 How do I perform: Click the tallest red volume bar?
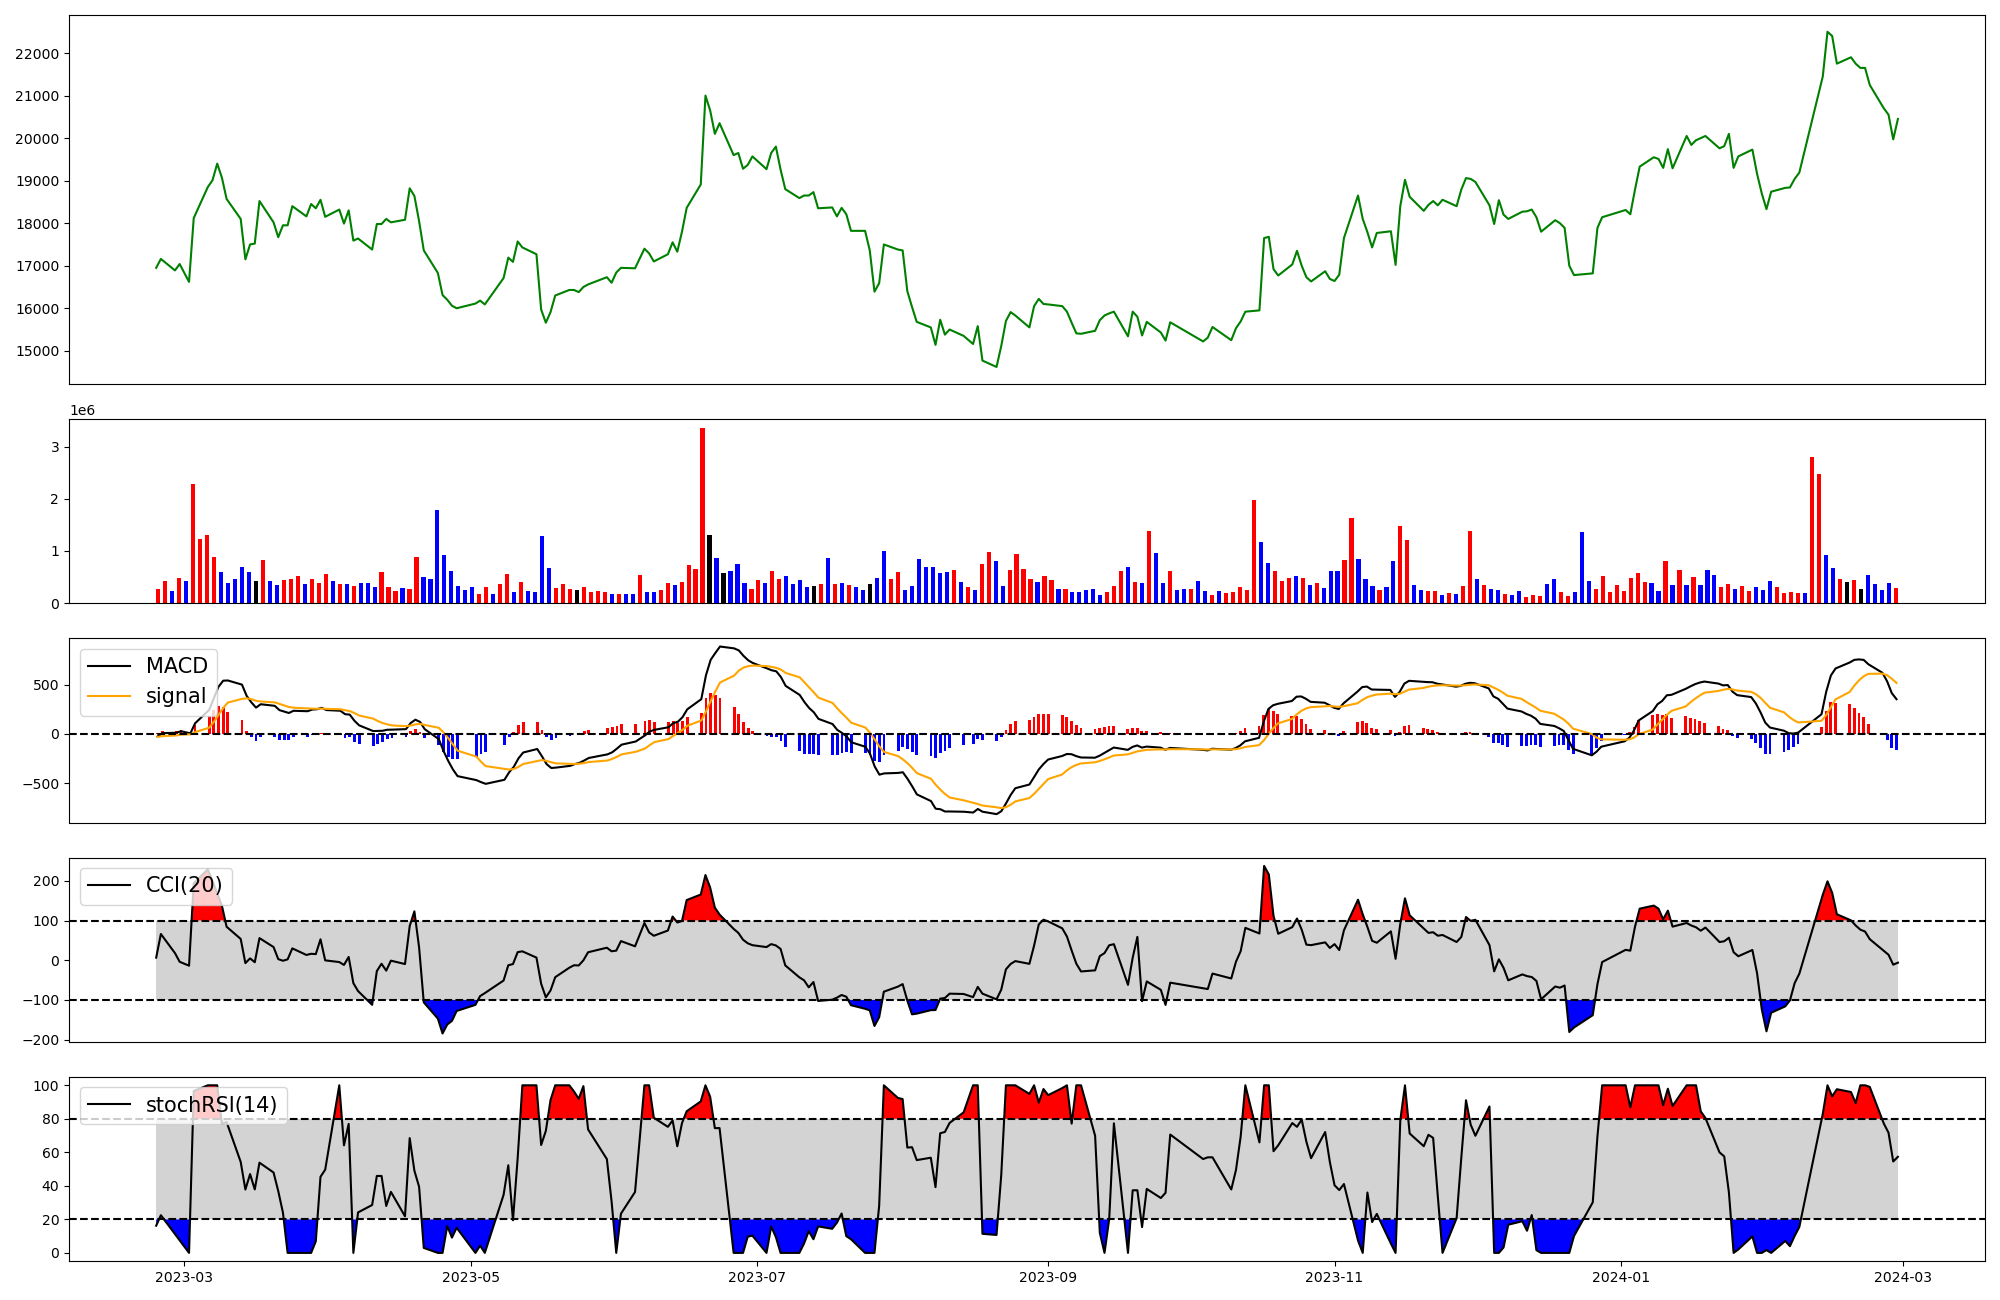(x=703, y=515)
